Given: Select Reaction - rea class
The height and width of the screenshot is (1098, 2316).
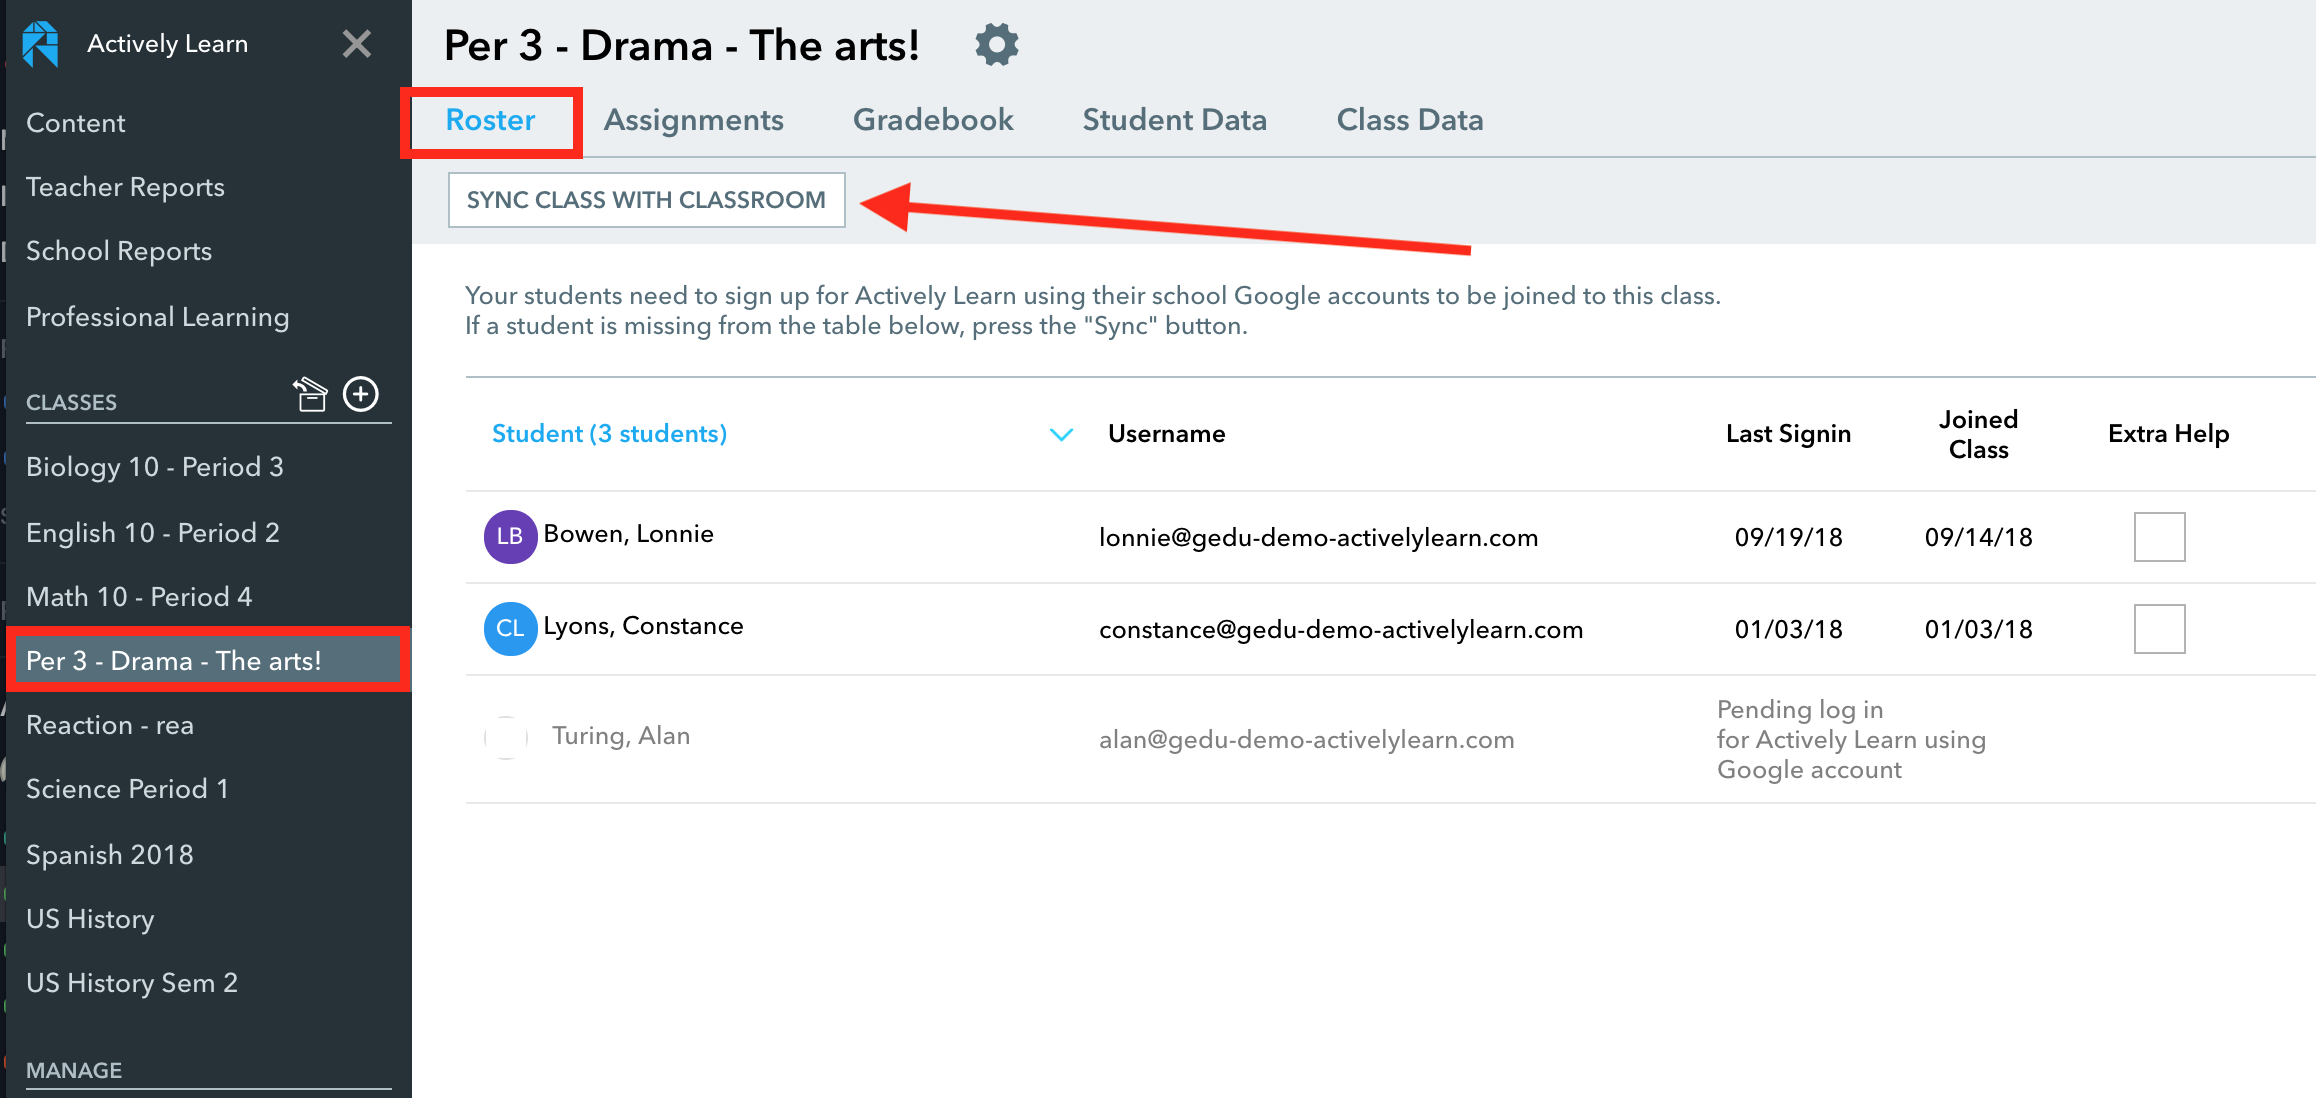Looking at the screenshot, I should tap(110, 725).
